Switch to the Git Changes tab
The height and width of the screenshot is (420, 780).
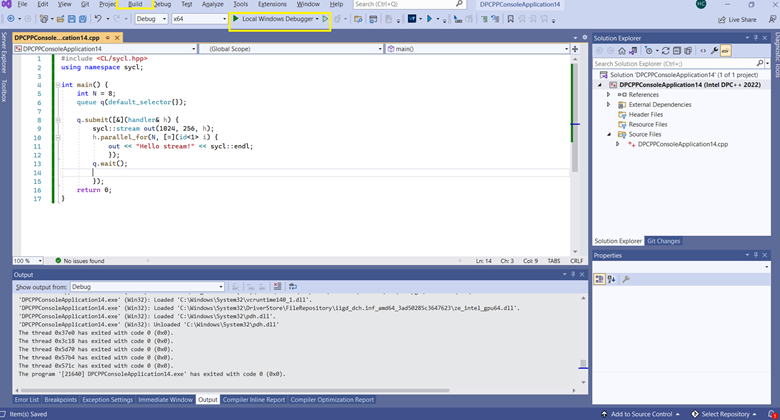pyautogui.click(x=663, y=241)
